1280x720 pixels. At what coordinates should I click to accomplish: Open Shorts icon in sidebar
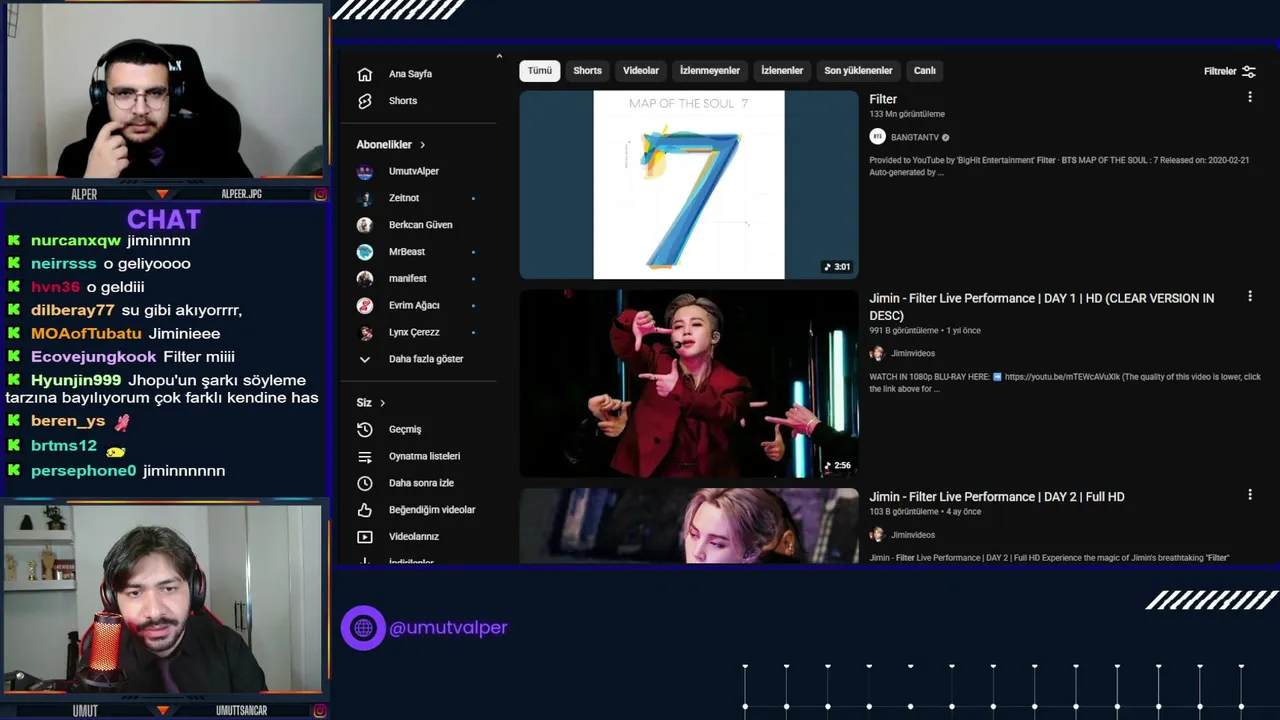coord(365,101)
